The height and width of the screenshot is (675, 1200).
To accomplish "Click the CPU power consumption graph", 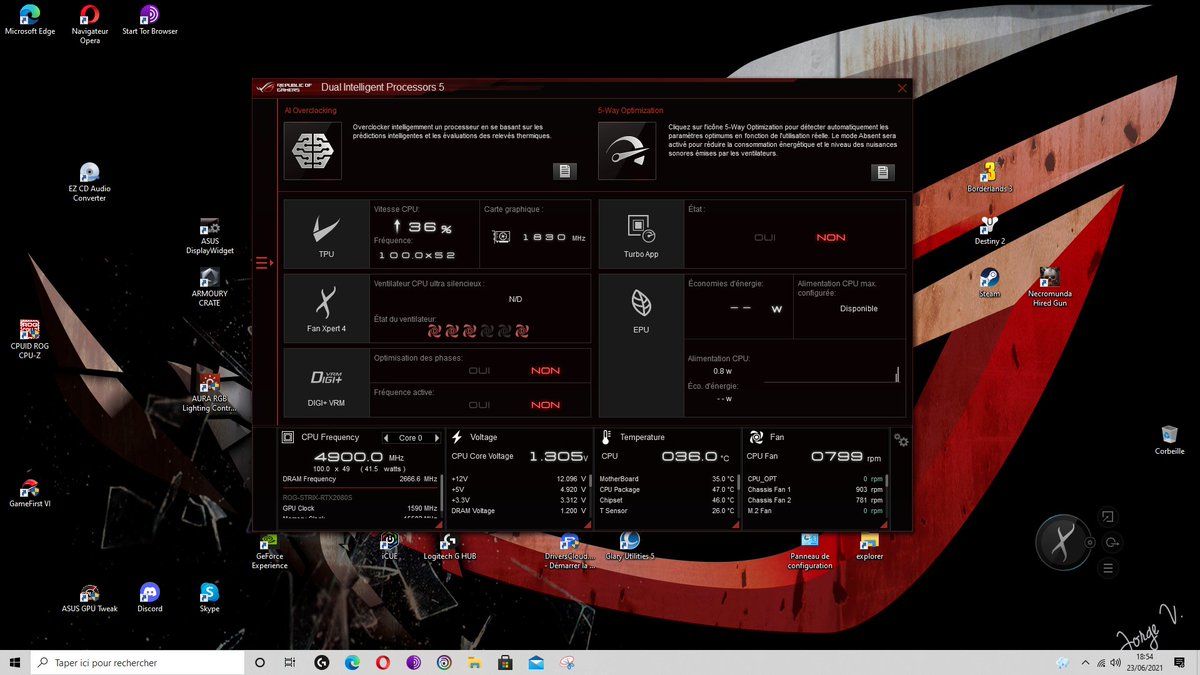I will [832, 375].
